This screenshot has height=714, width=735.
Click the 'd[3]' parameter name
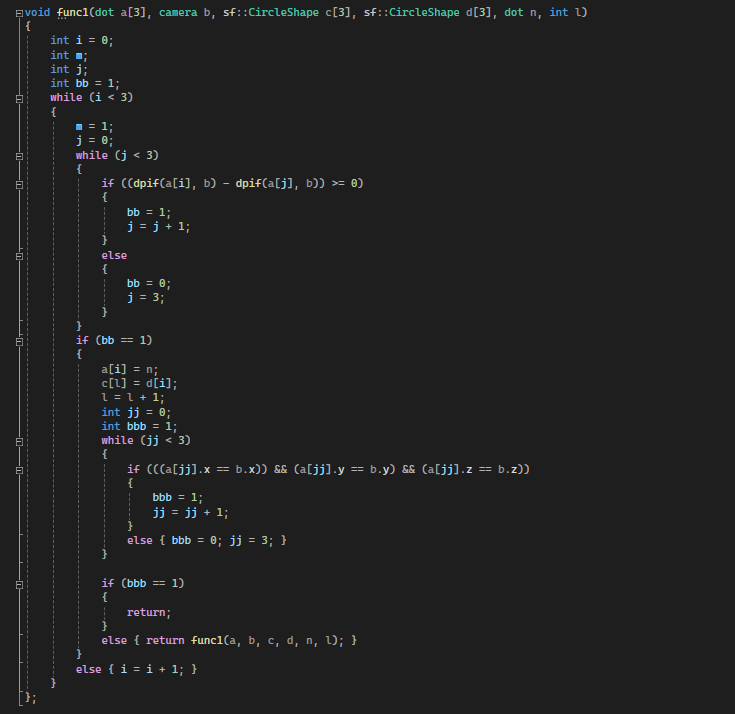point(478,12)
